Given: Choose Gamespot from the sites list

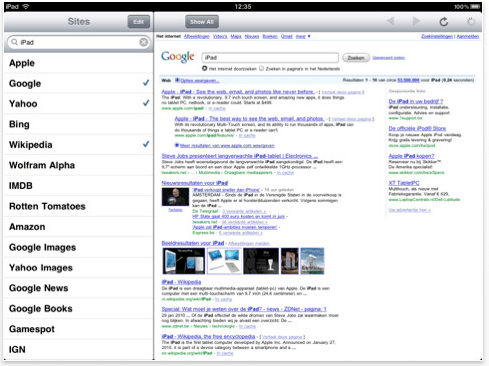Looking at the screenshot, I should coord(79,329).
